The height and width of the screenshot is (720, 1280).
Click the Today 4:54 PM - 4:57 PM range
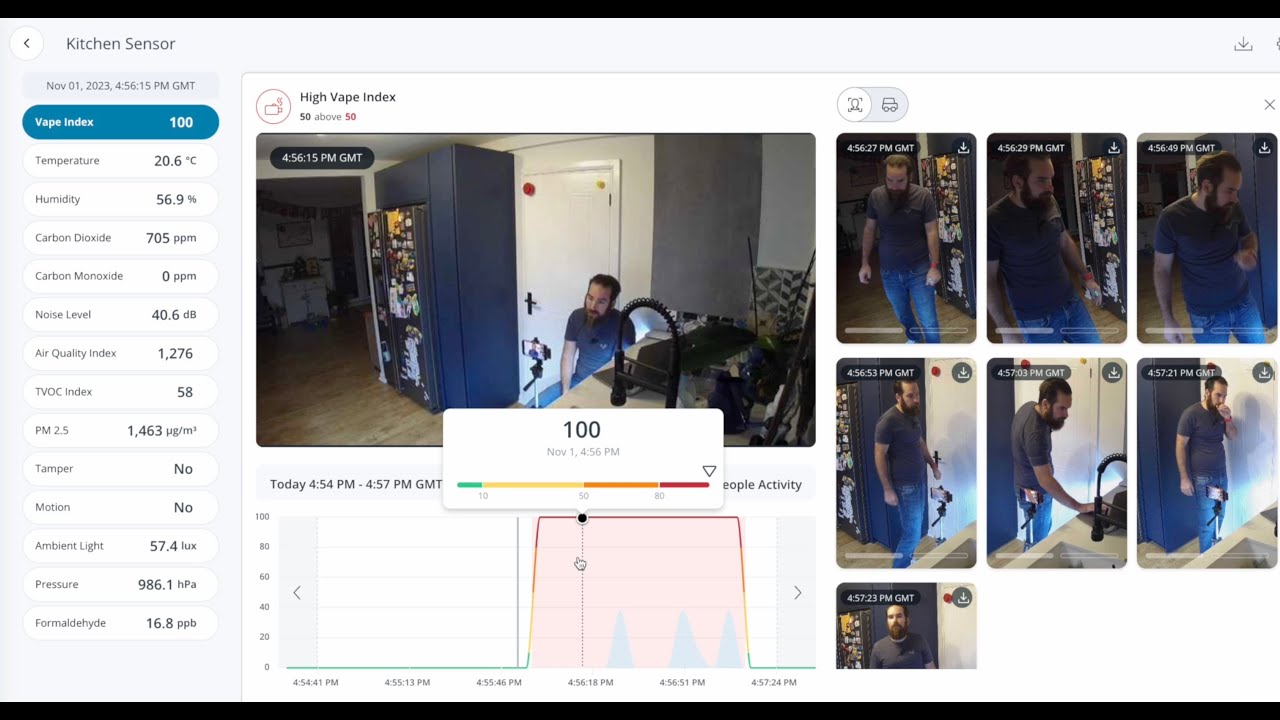(x=356, y=484)
